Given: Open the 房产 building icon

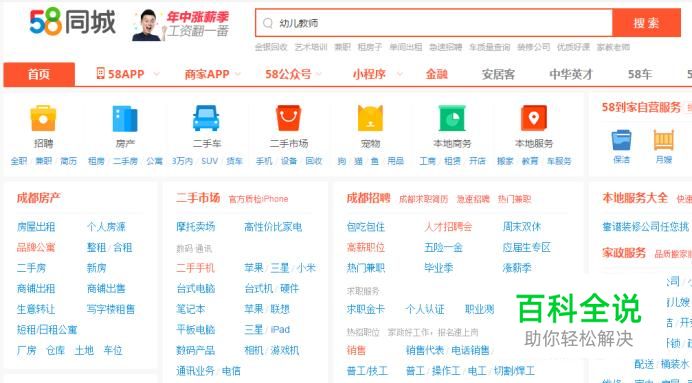Looking at the screenshot, I should pyautogui.click(x=125, y=118).
